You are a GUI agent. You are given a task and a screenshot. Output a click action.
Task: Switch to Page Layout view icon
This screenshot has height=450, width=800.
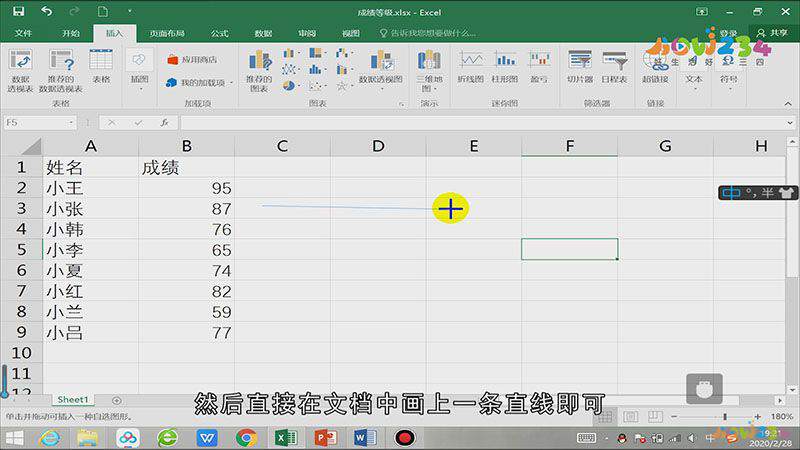pos(630,417)
